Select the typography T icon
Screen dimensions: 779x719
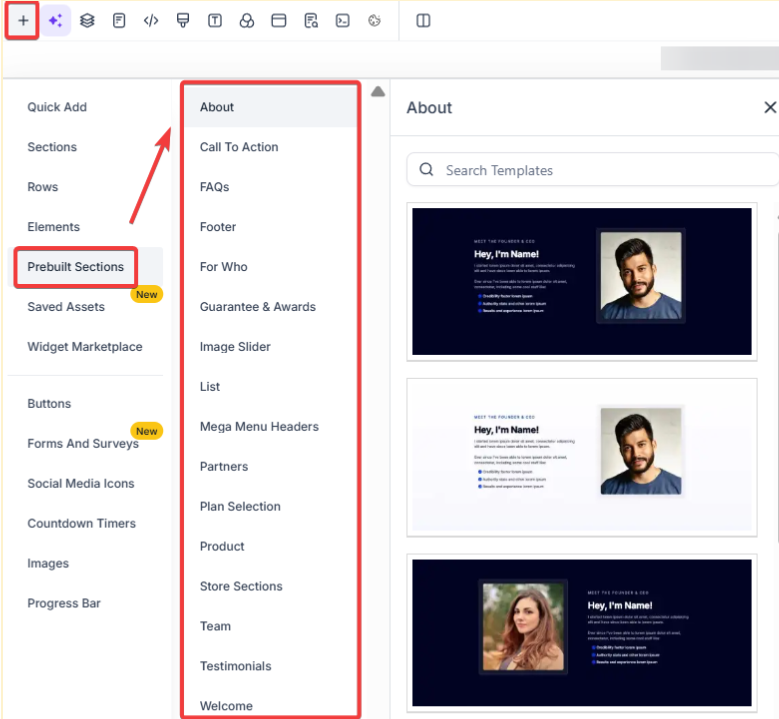215,21
